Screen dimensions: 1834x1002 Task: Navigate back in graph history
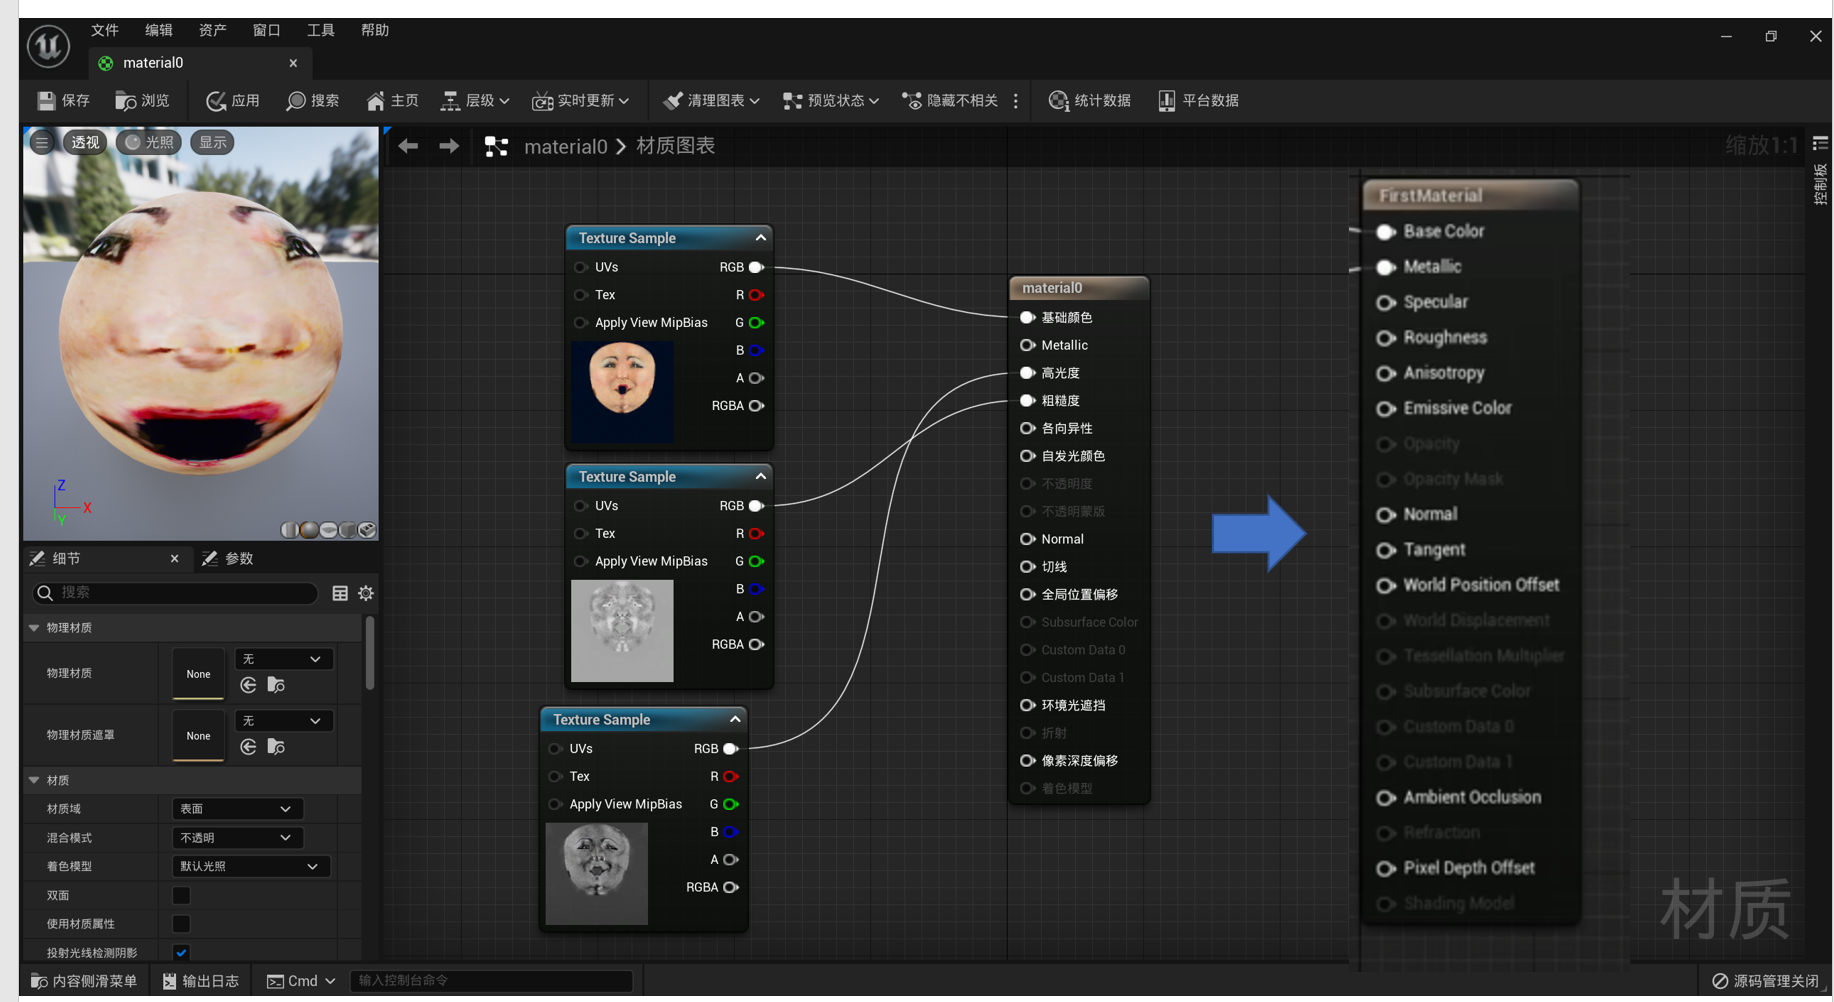point(408,146)
